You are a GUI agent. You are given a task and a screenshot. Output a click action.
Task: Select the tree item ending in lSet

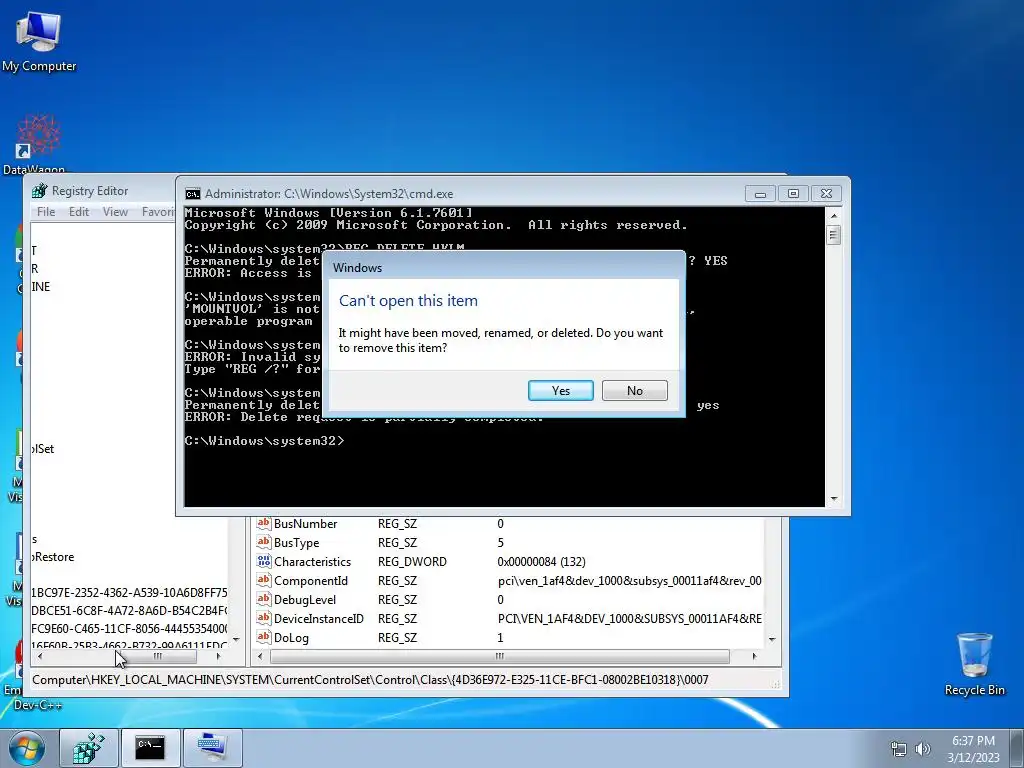coord(42,449)
